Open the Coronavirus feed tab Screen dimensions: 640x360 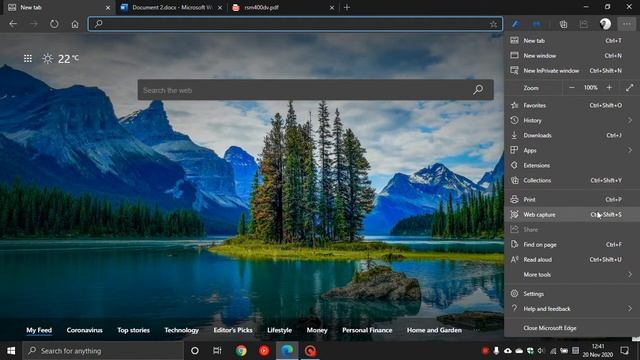[x=84, y=330]
